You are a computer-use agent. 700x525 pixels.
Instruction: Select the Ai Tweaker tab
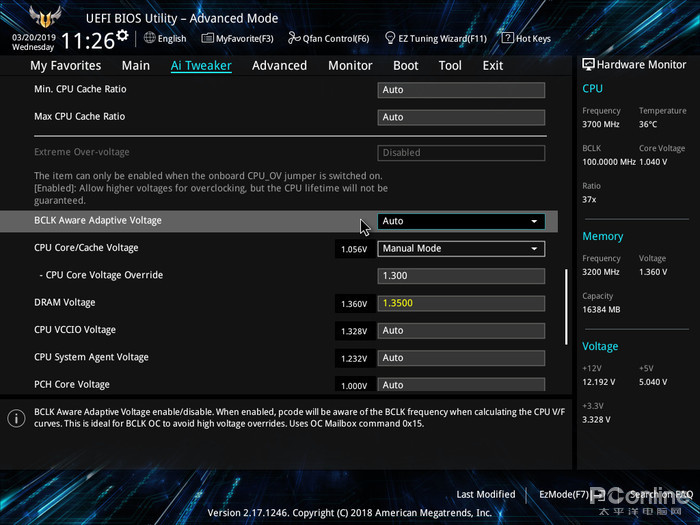[x=201, y=66]
